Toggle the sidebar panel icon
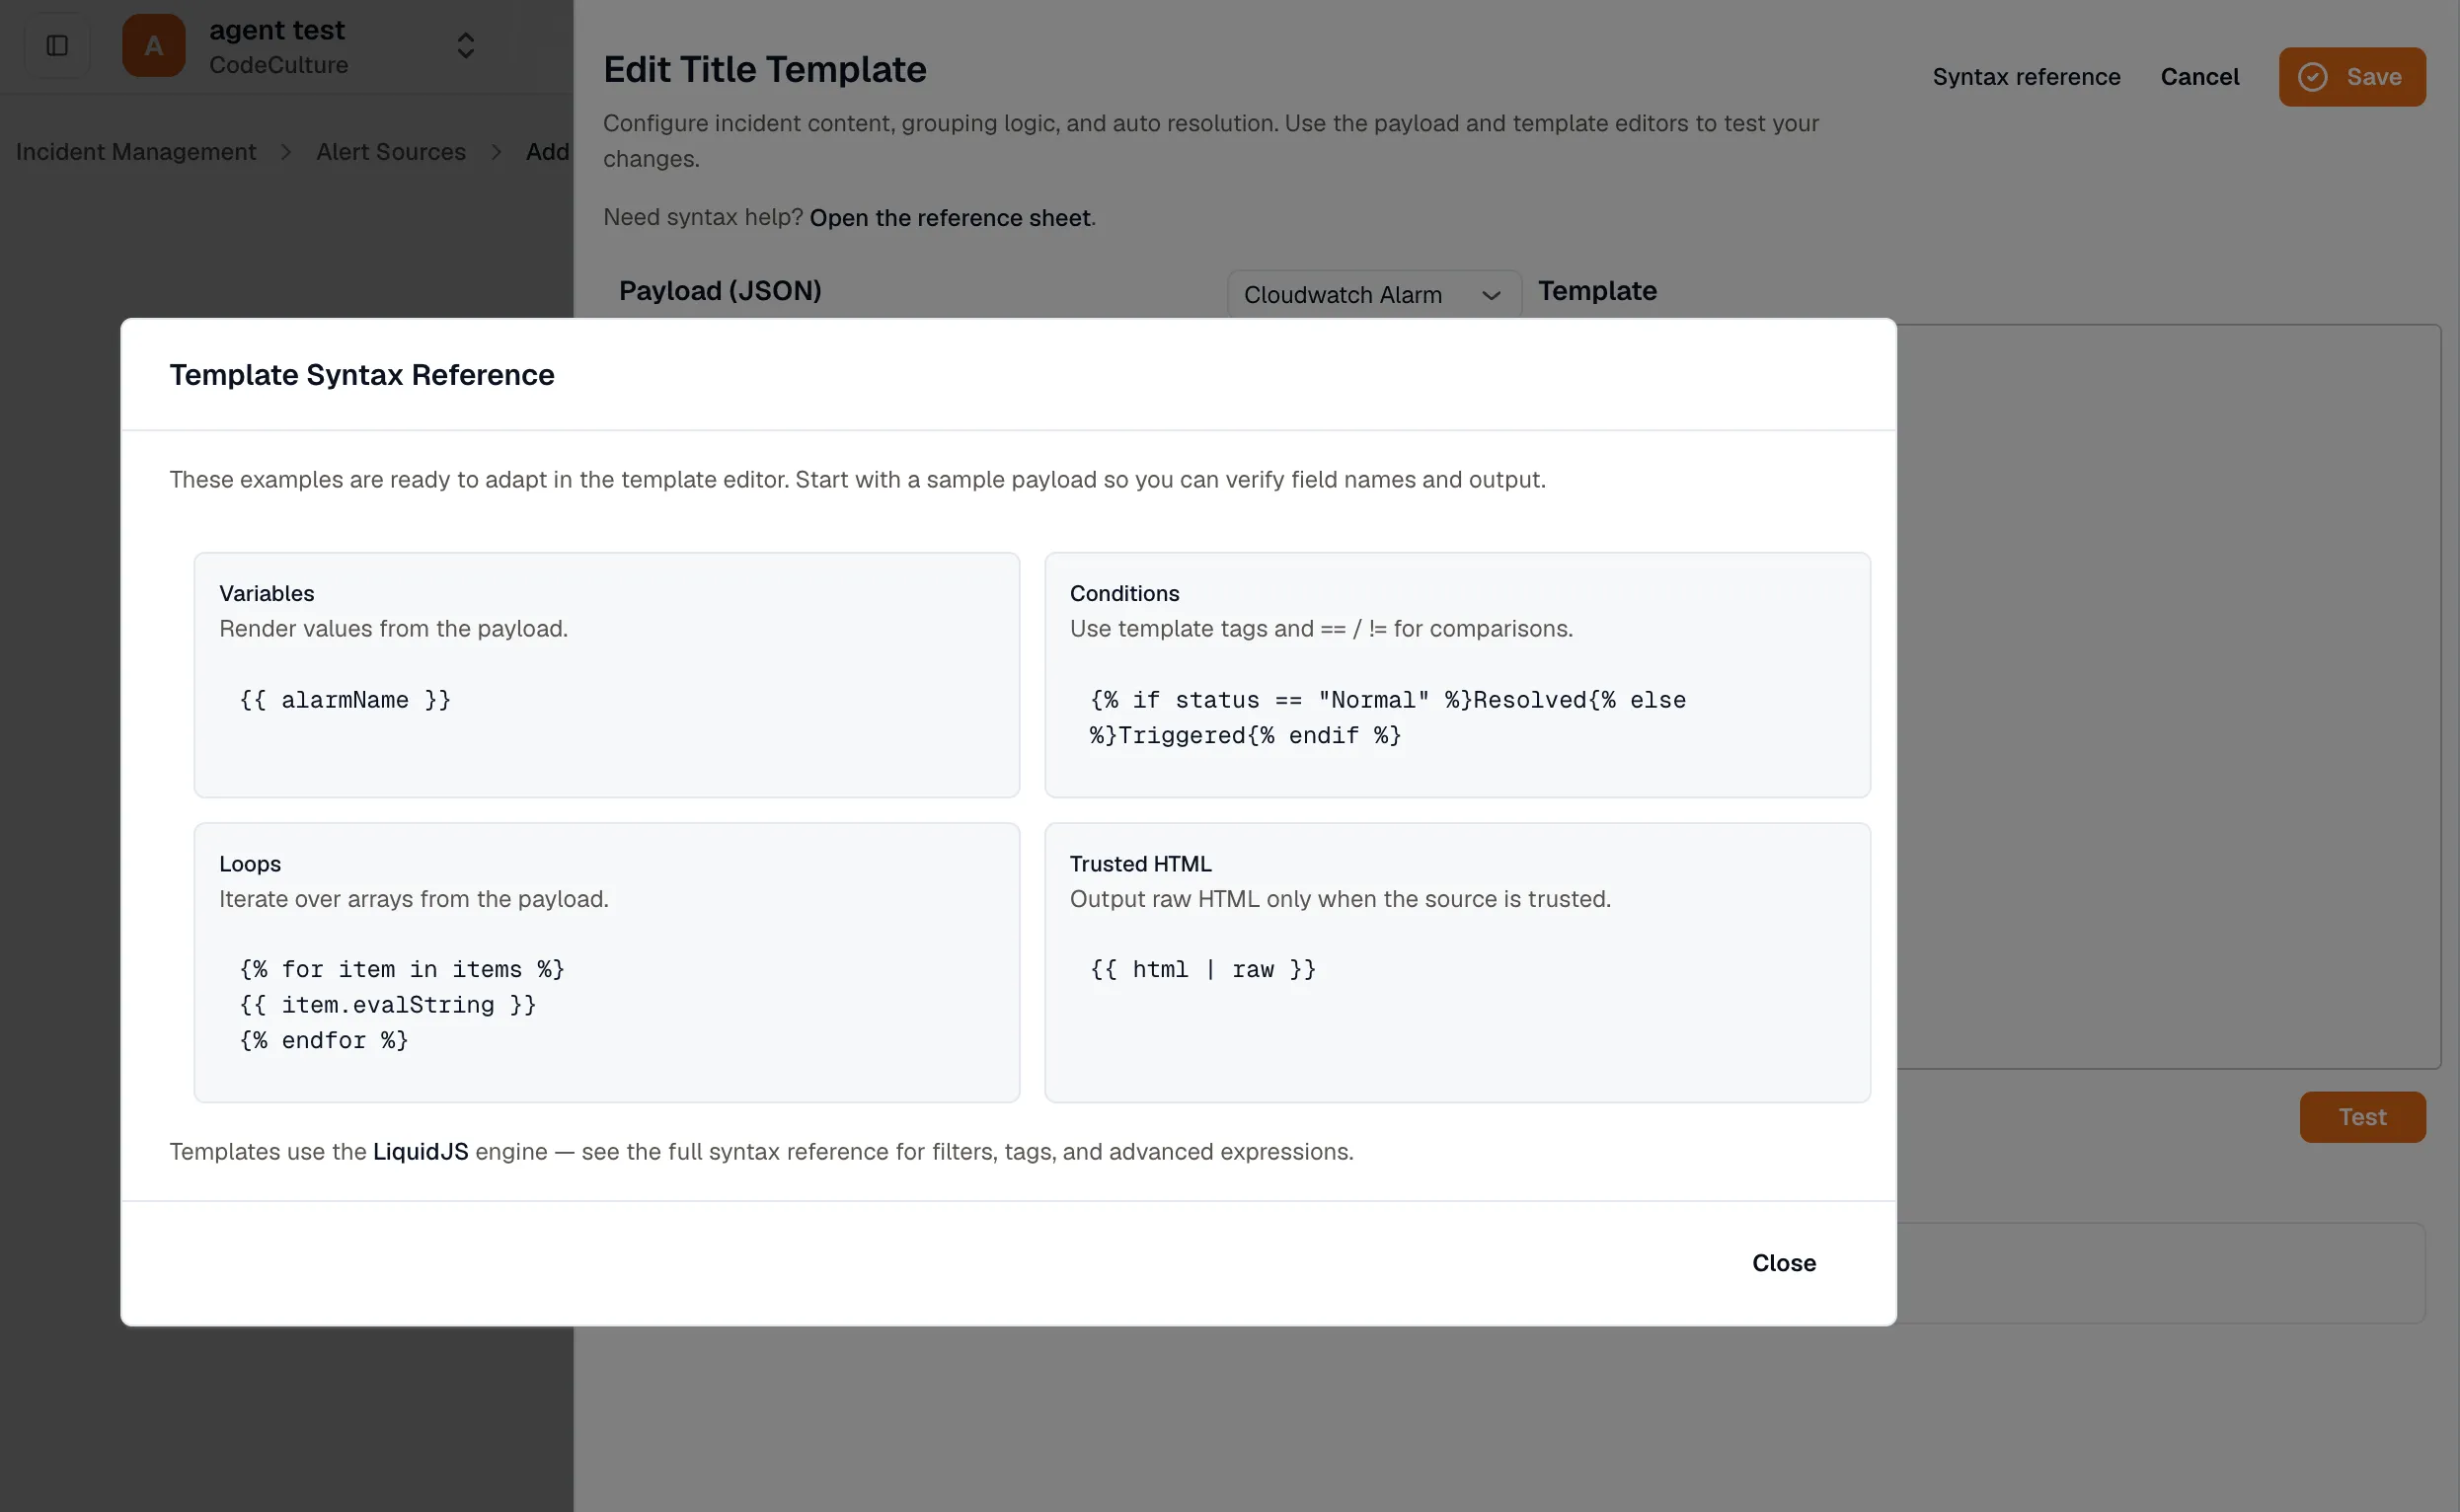Viewport: 2460px width, 1512px height. tap(57, 45)
